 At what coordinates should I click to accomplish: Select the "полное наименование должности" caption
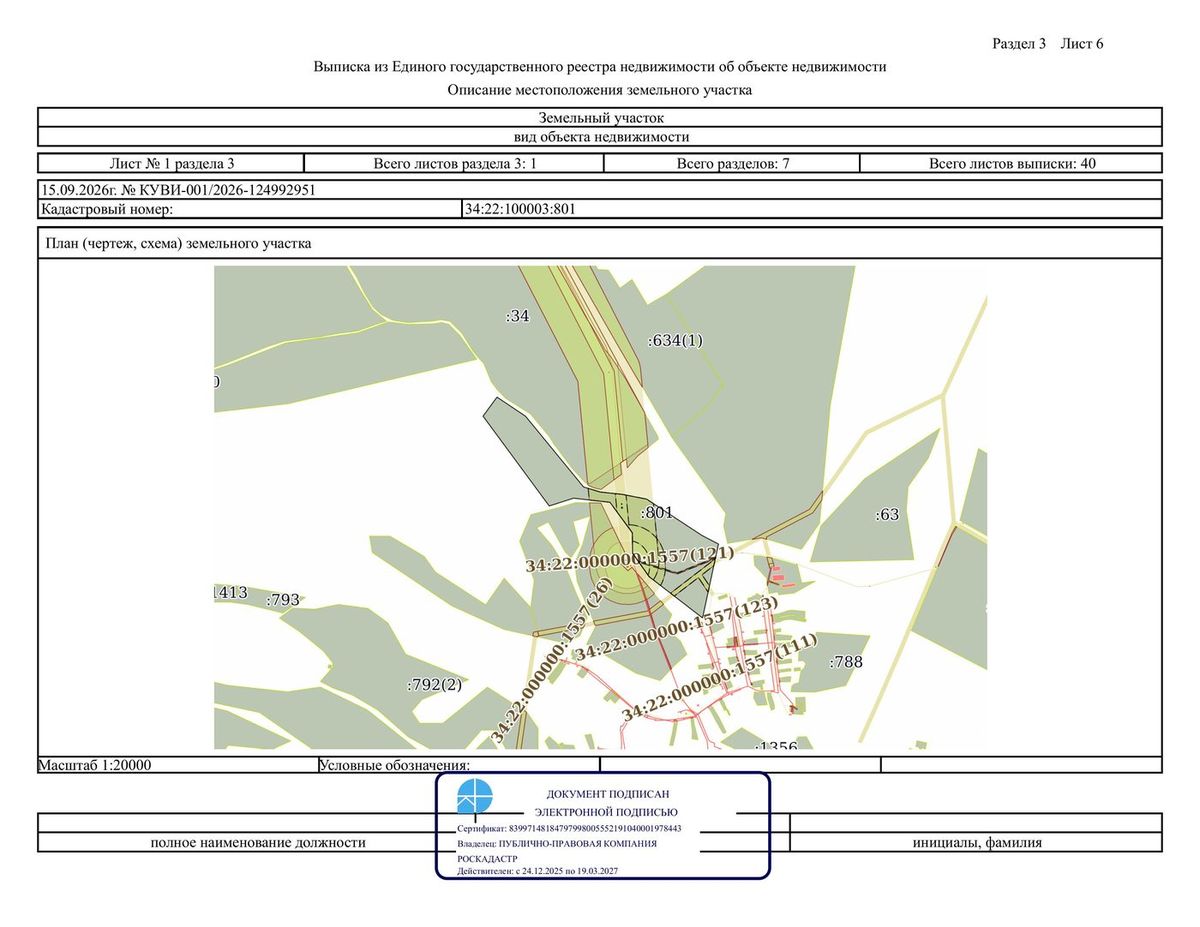(258, 842)
